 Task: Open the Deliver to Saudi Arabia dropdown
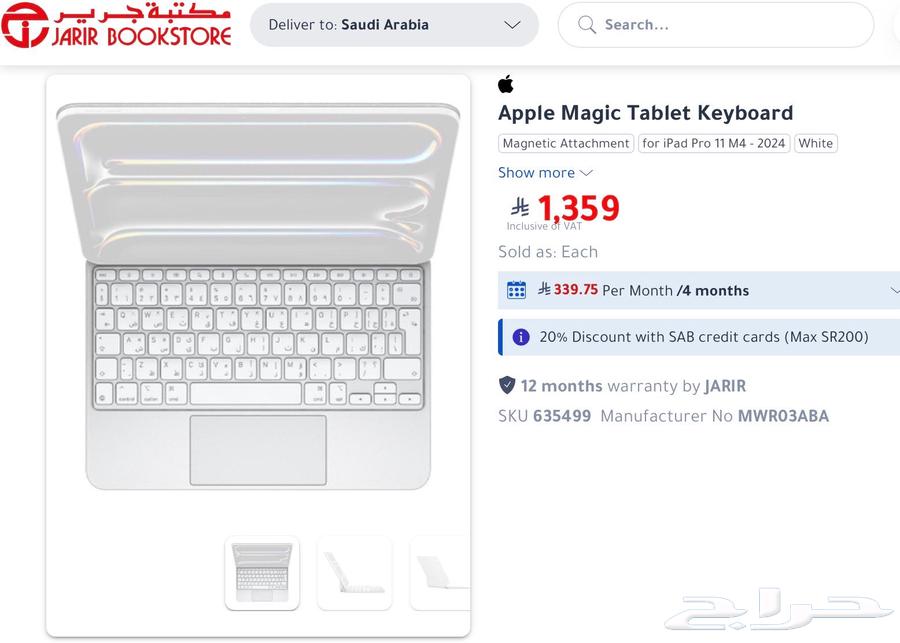(x=395, y=25)
